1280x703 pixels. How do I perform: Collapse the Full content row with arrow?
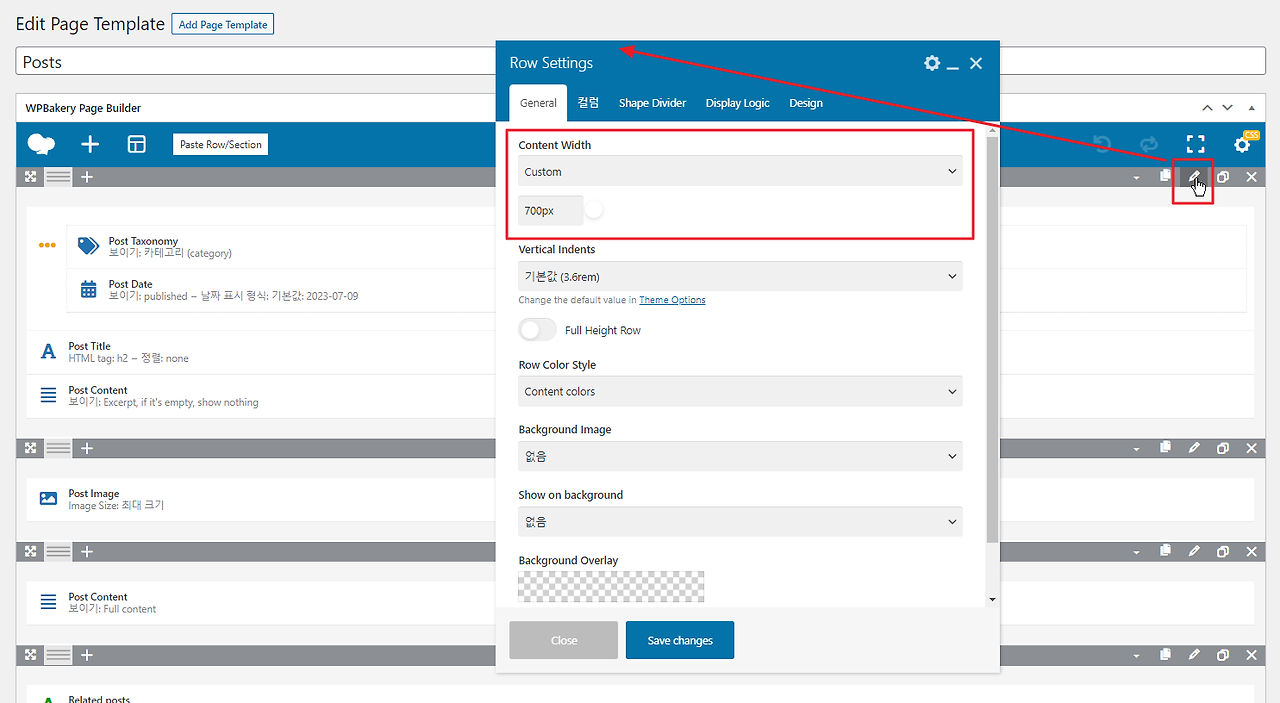1136,553
